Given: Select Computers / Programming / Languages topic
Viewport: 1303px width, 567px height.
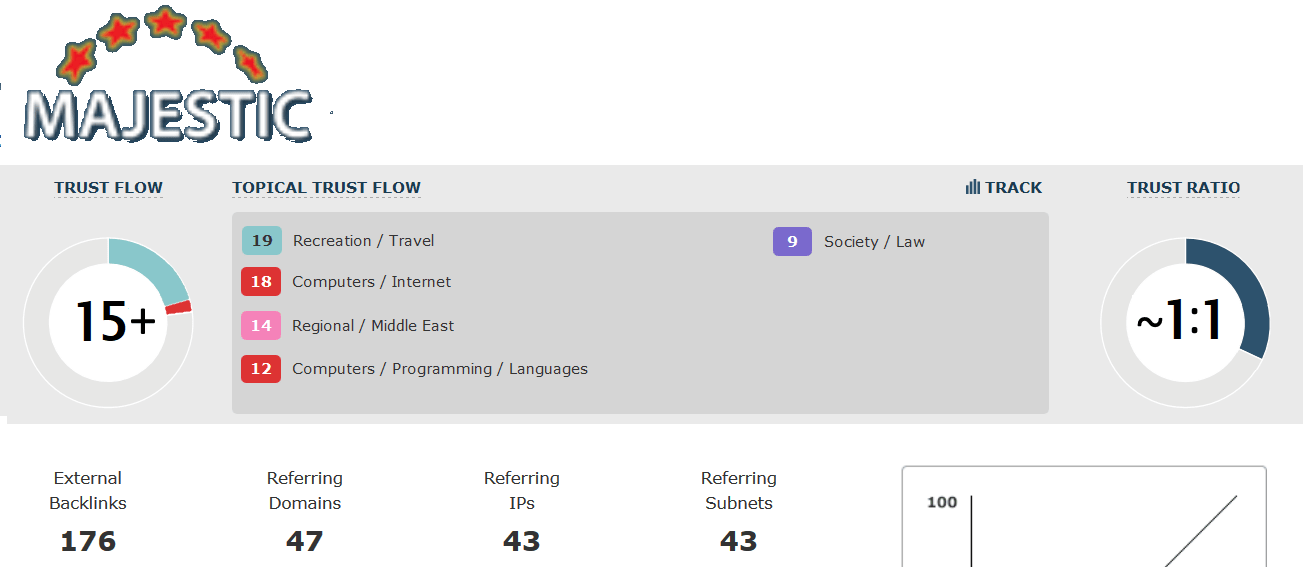Looking at the screenshot, I should tap(440, 369).
